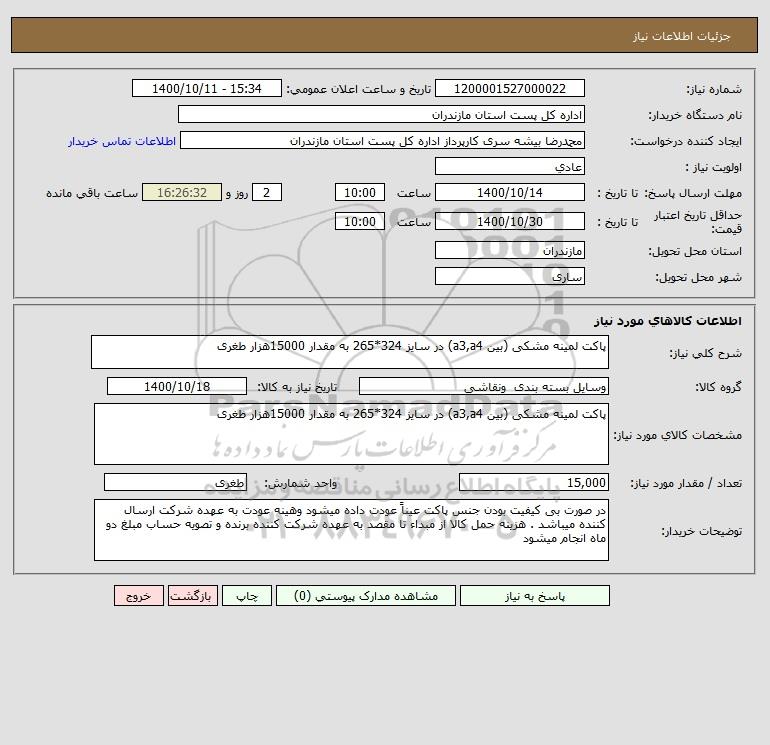The image size is (770, 745).
Task: Click the خروج exit button
Action: (x=138, y=596)
